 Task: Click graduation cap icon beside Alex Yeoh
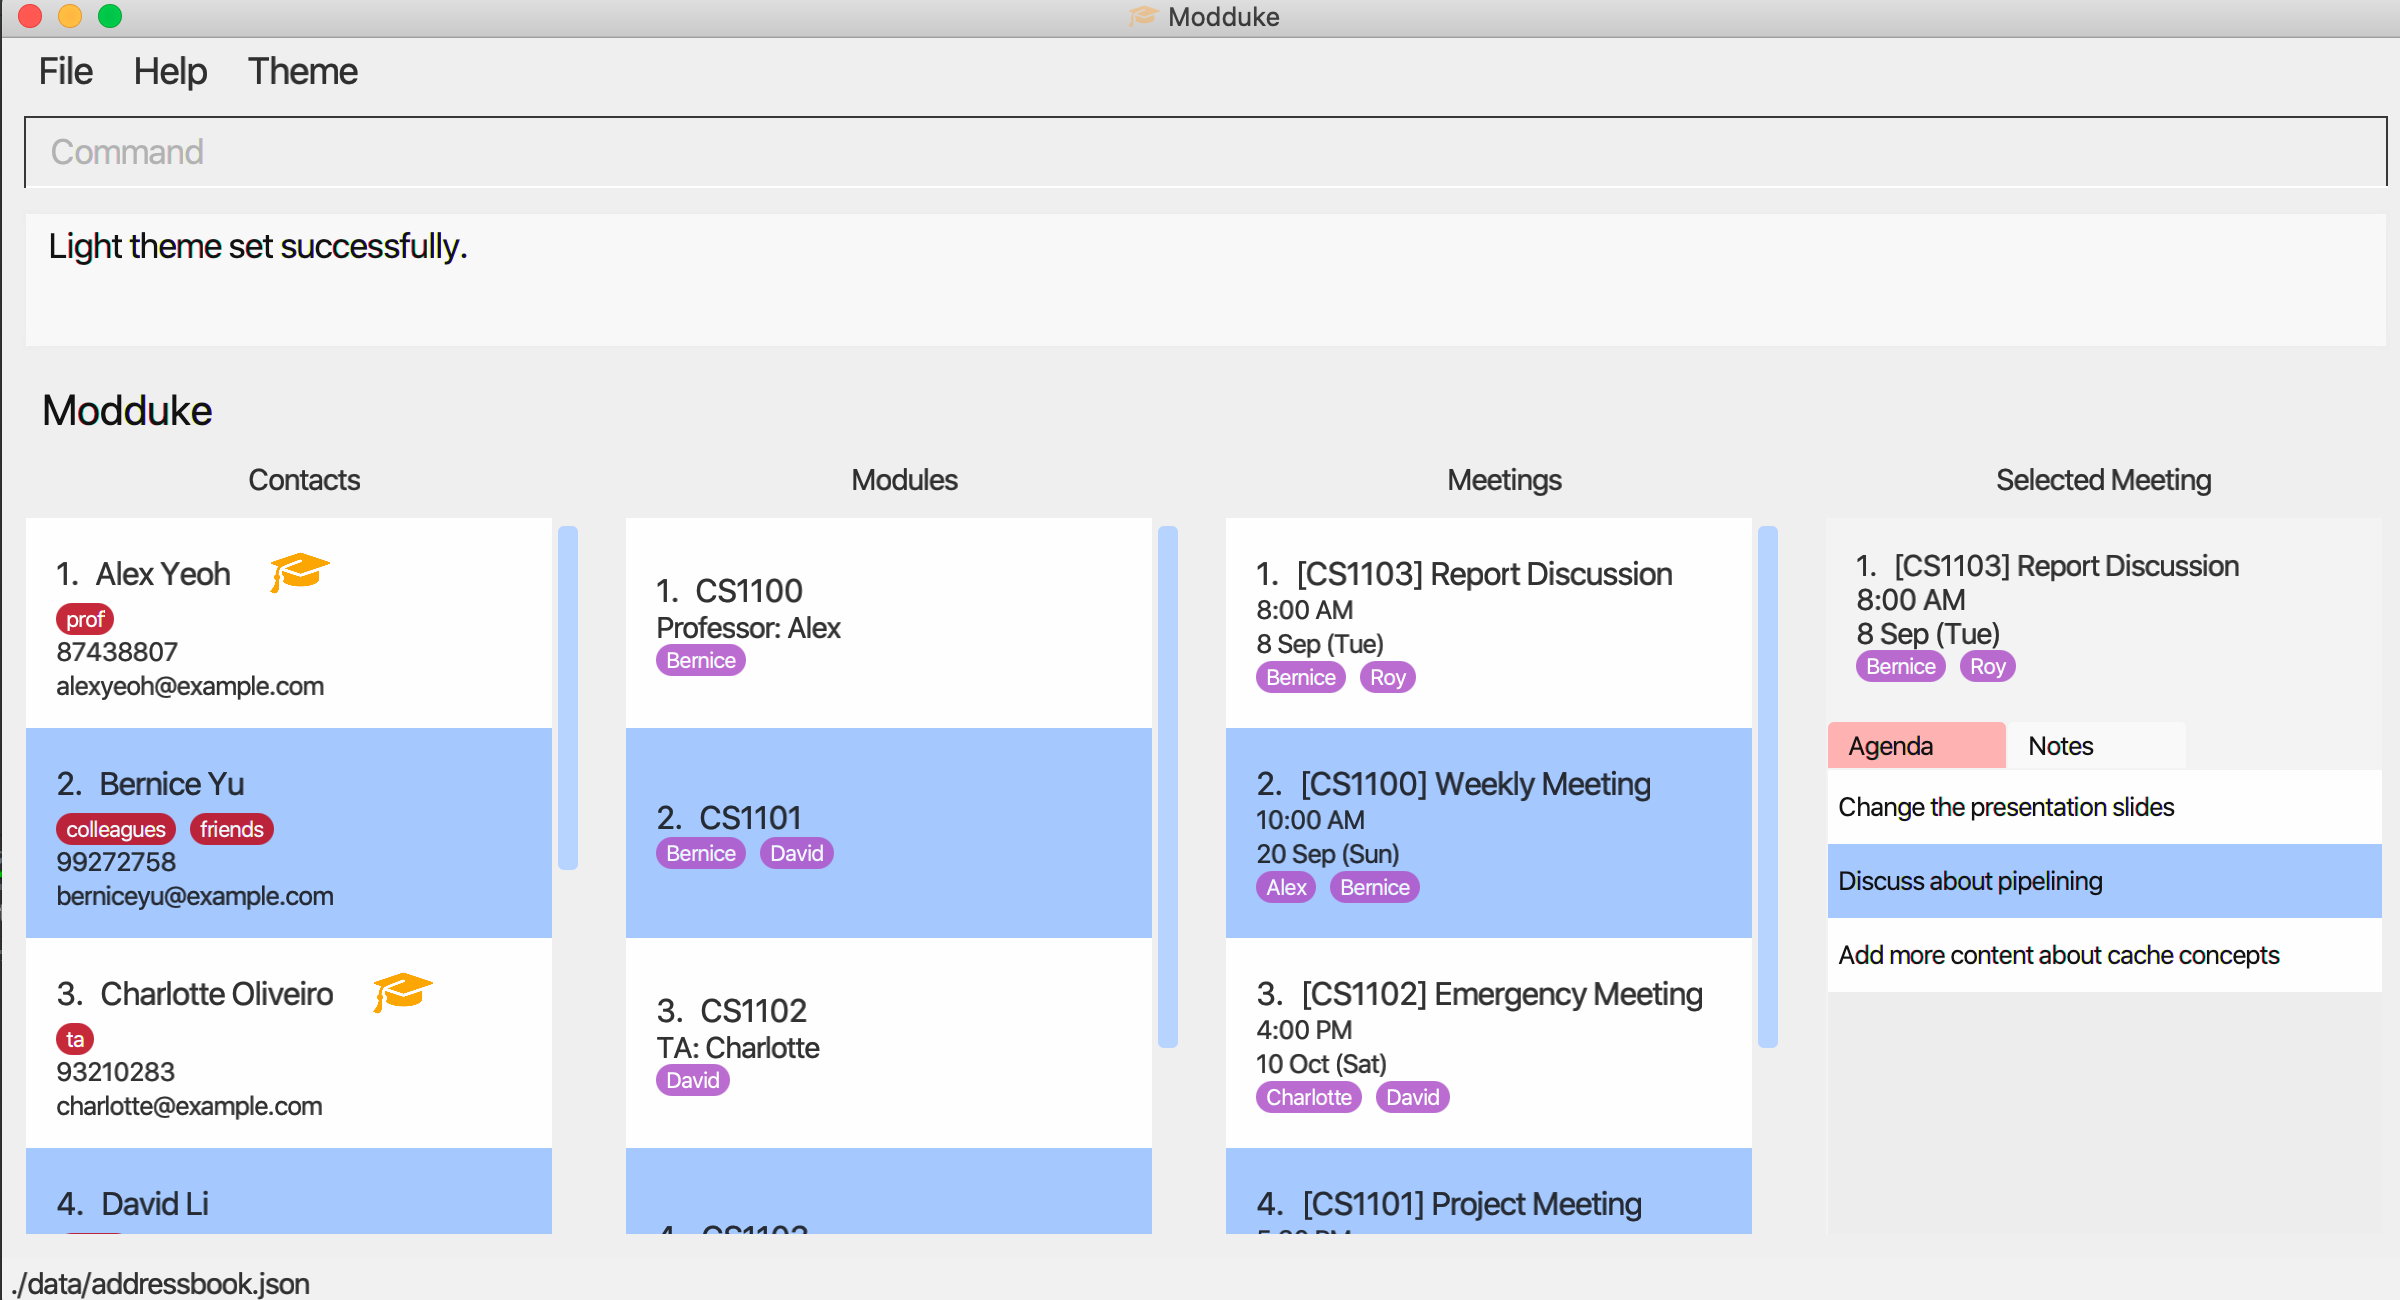pyautogui.click(x=299, y=572)
